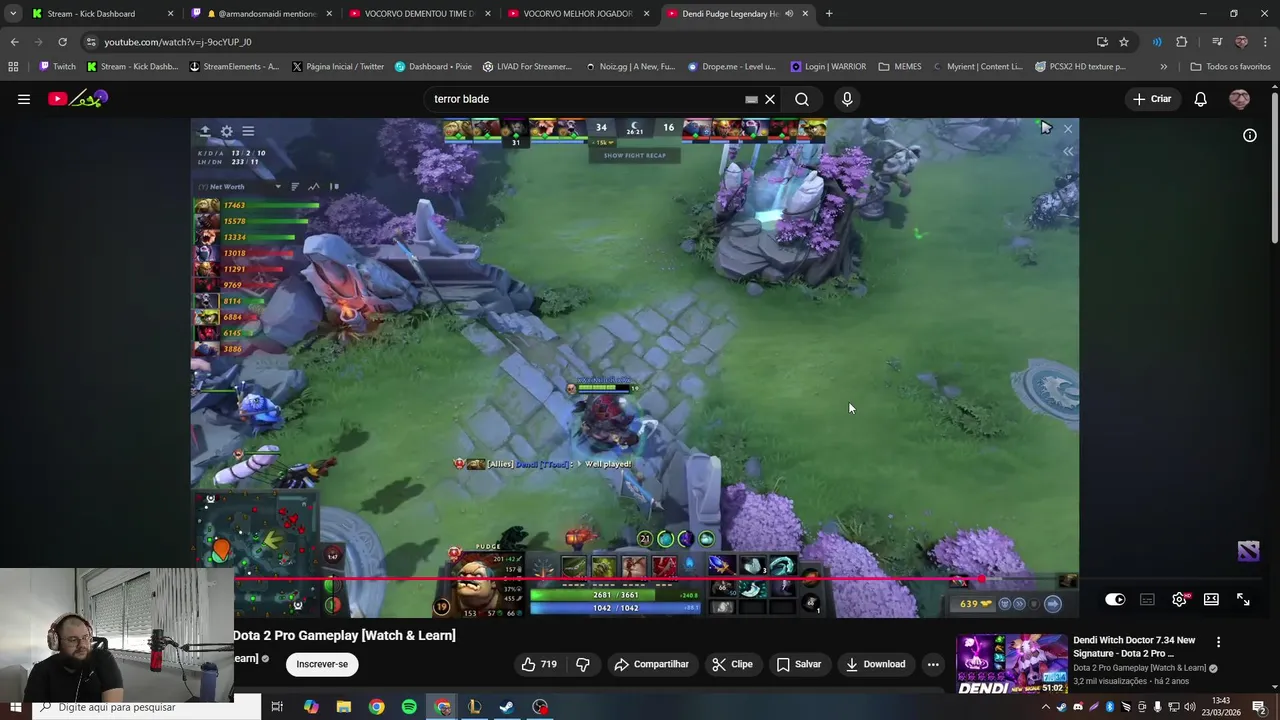Open Spotify from the taskbar
1280x720 pixels.
[x=409, y=707]
